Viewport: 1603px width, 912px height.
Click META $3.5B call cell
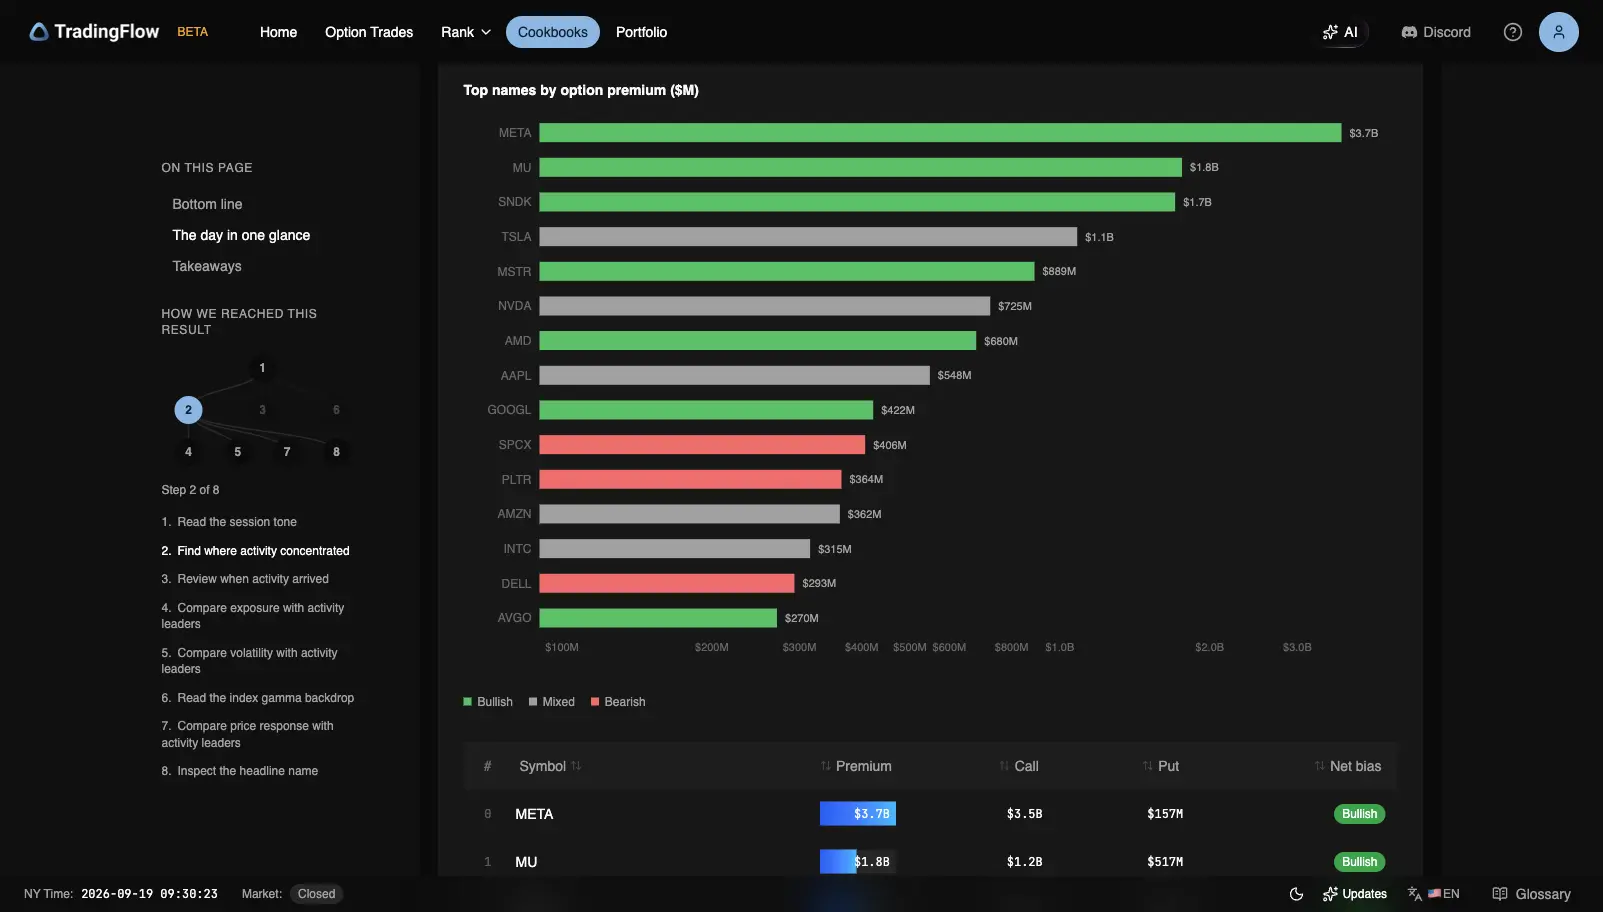[x=1024, y=814]
